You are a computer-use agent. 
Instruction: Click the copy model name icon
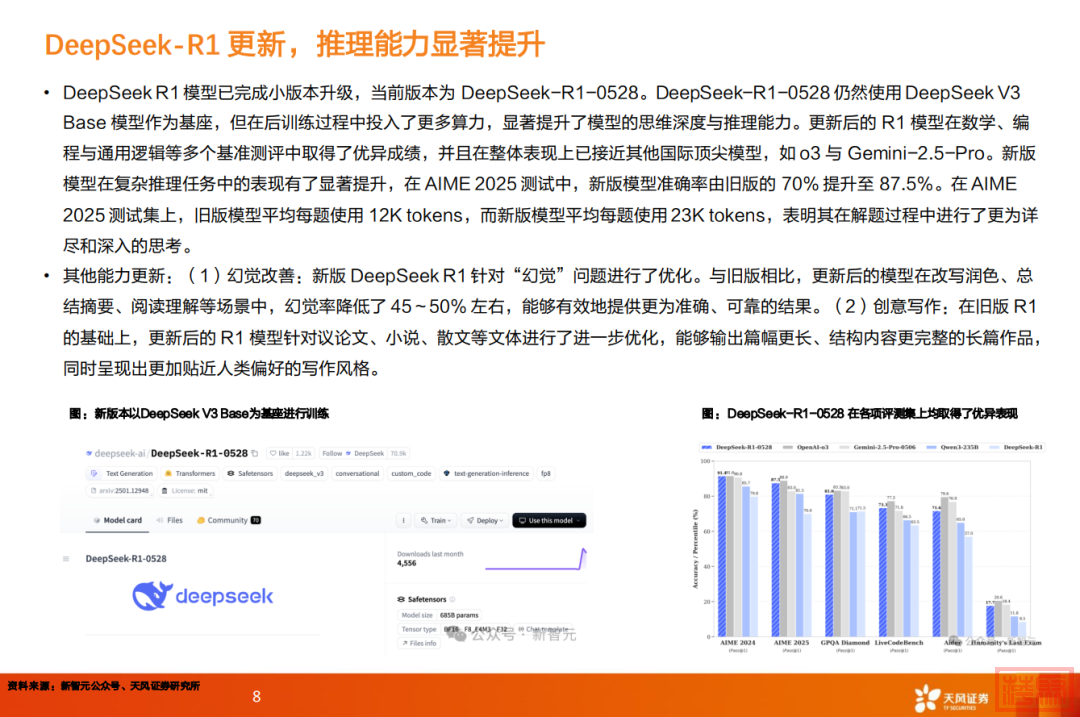(x=255, y=453)
